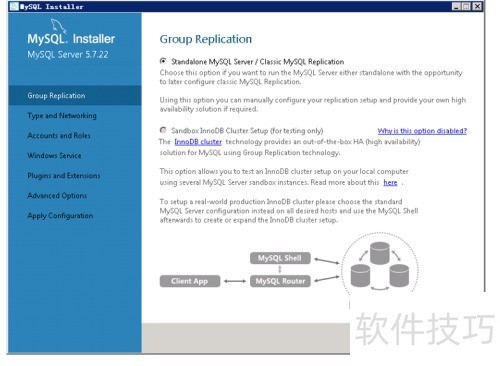Viewport: 500px width, 366px height.
Task: Click the MySQL dolphin logo
Action: [58, 26]
